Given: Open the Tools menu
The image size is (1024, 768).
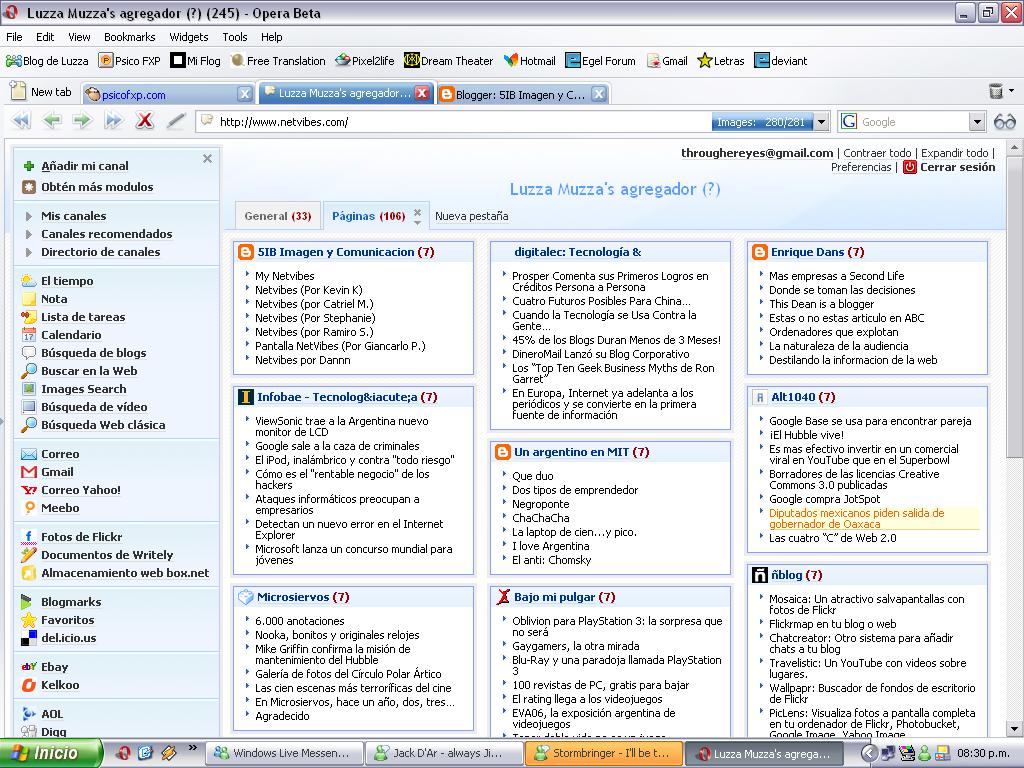Looking at the screenshot, I should pos(234,37).
